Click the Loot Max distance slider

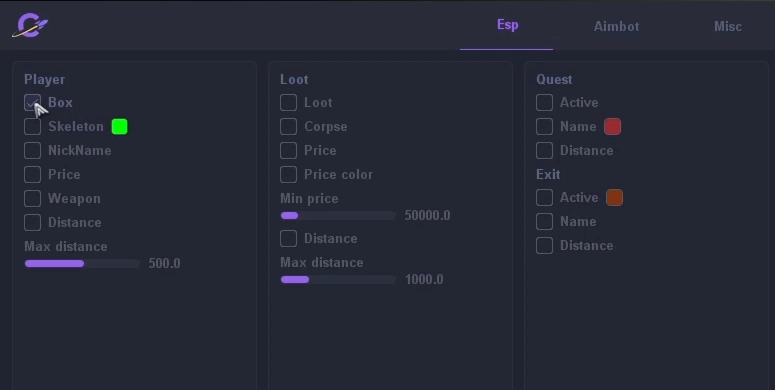pos(339,280)
